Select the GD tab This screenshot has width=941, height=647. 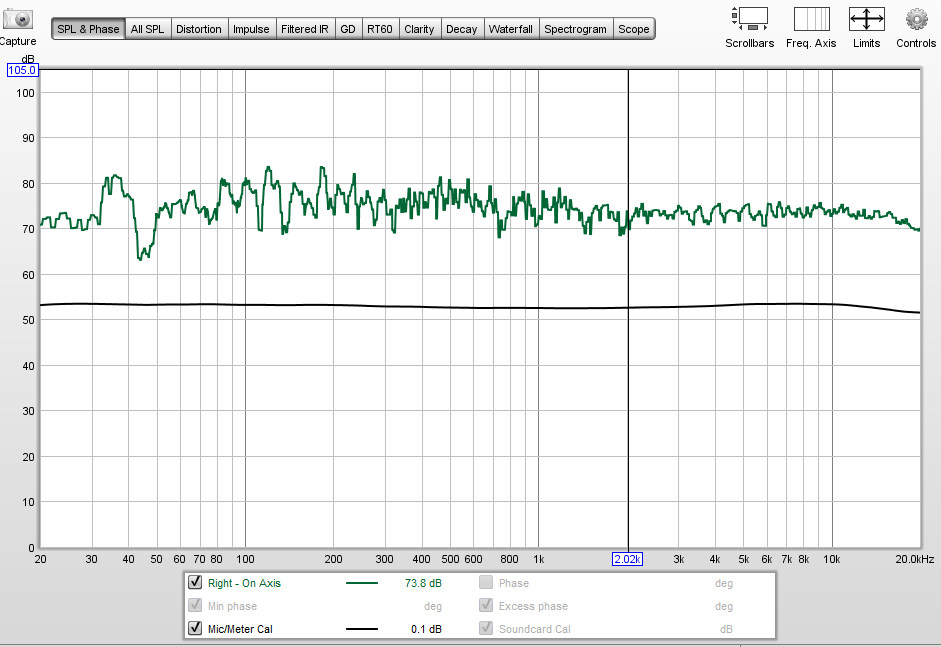click(x=348, y=29)
